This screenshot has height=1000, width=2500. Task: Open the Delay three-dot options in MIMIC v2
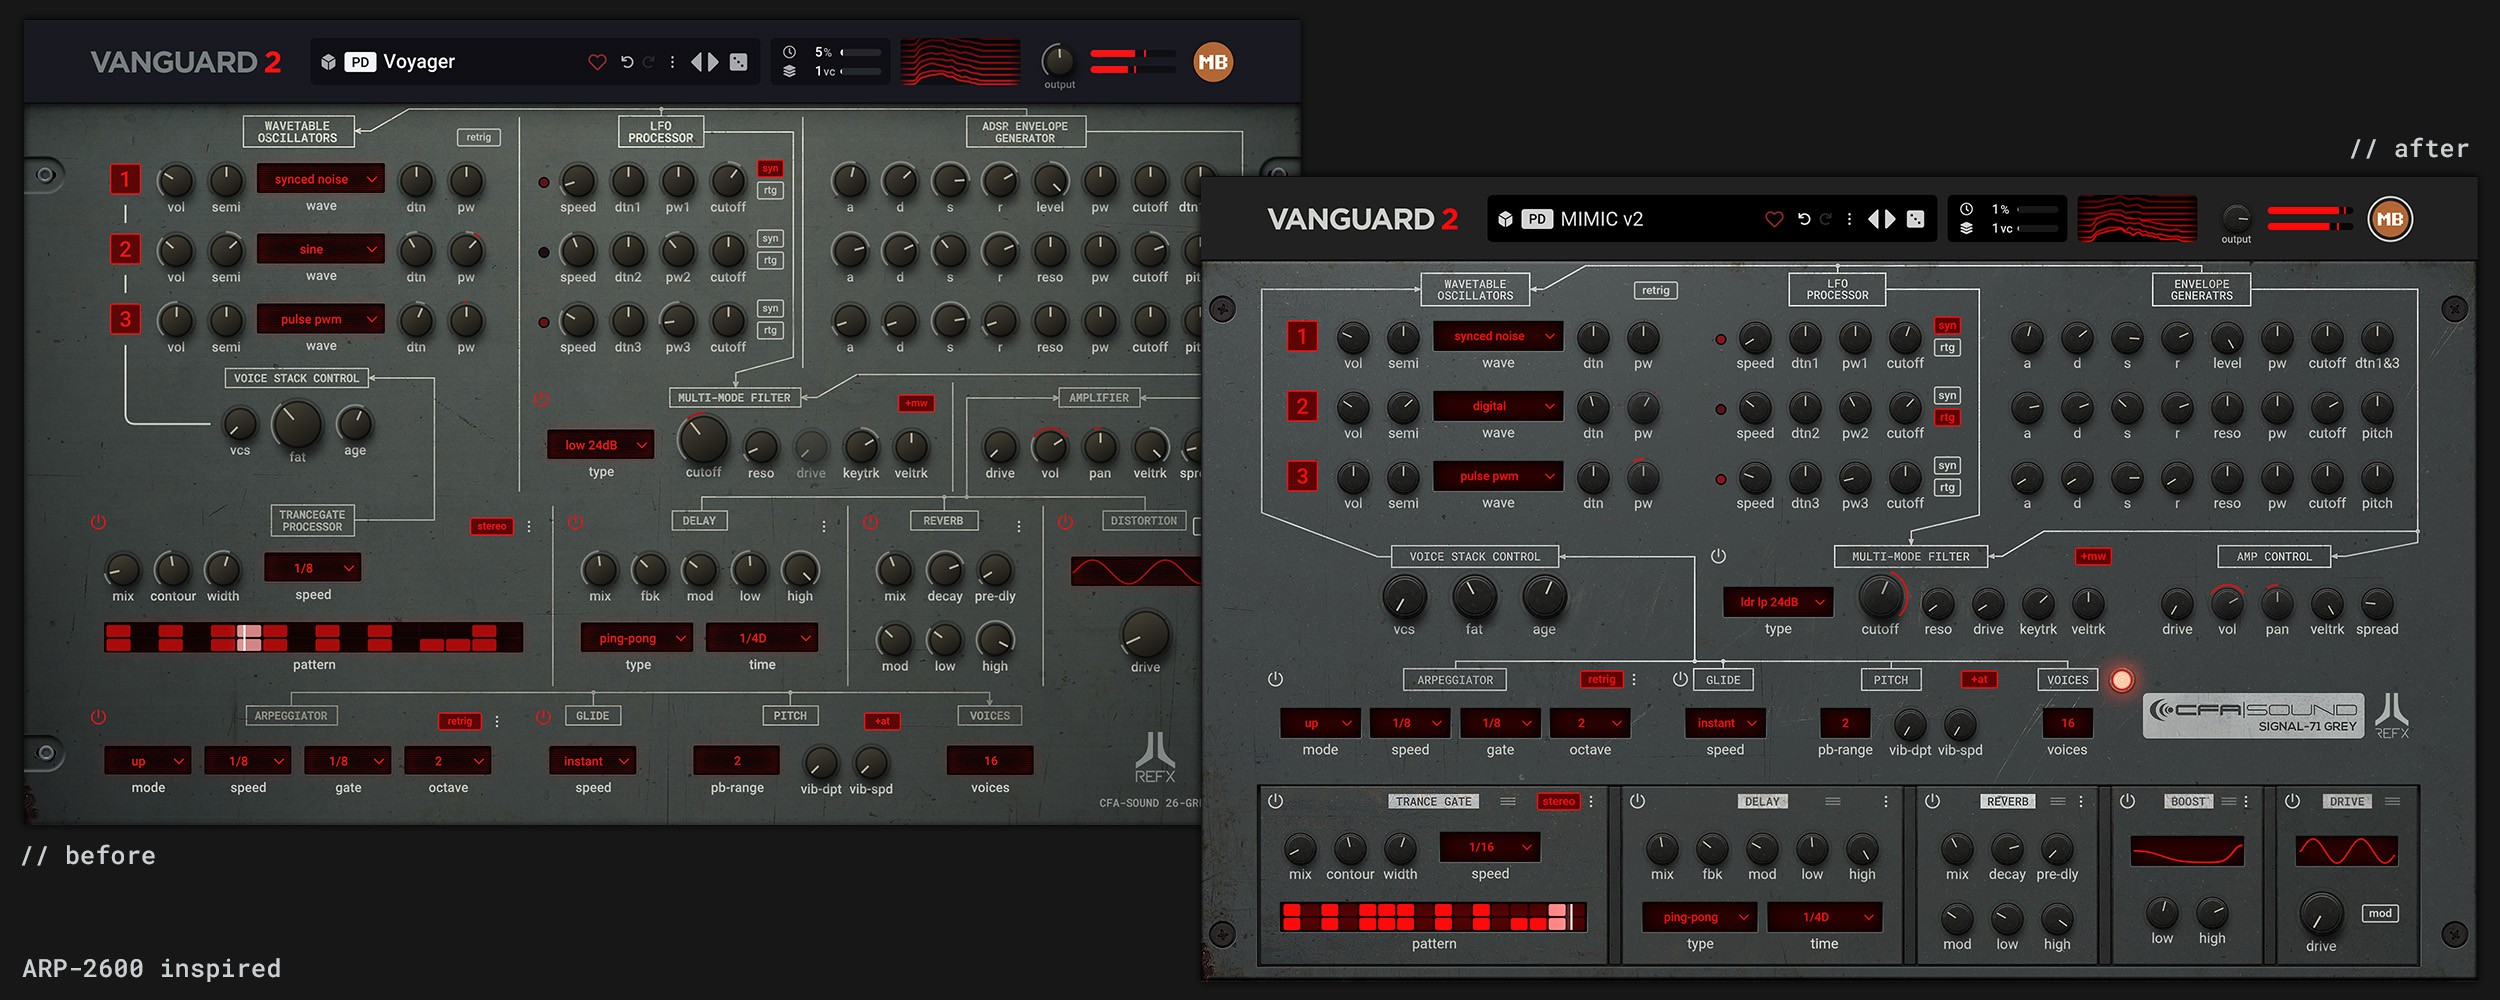click(1886, 801)
